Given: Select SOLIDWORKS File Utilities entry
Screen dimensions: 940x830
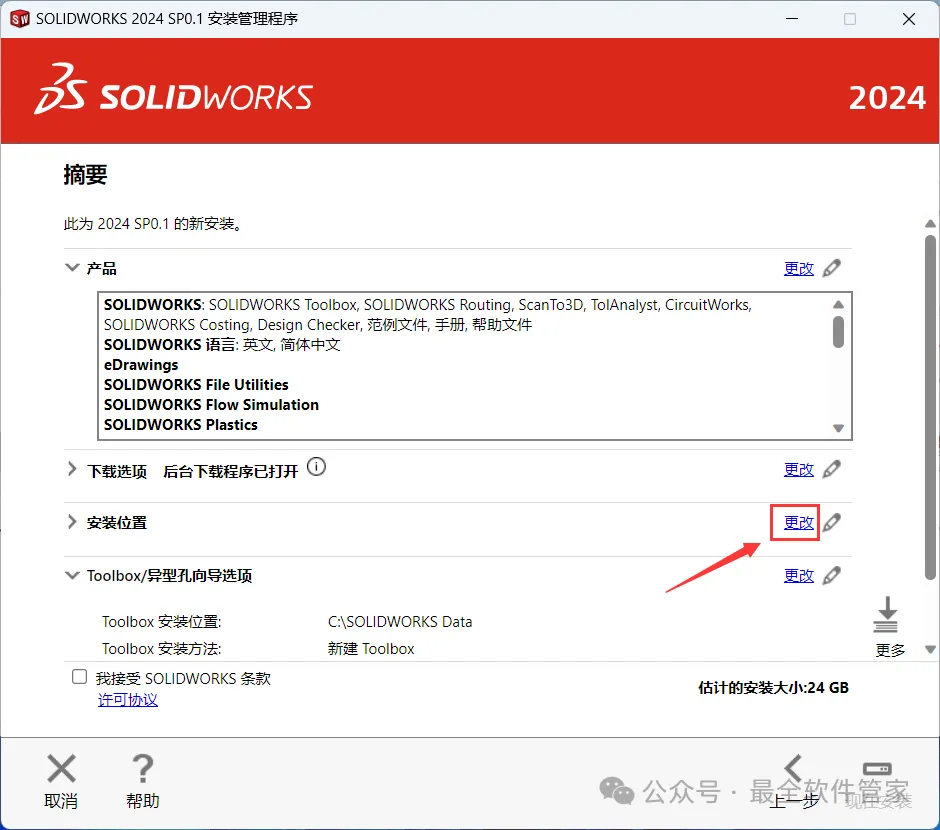Looking at the screenshot, I should pos(196,385).
